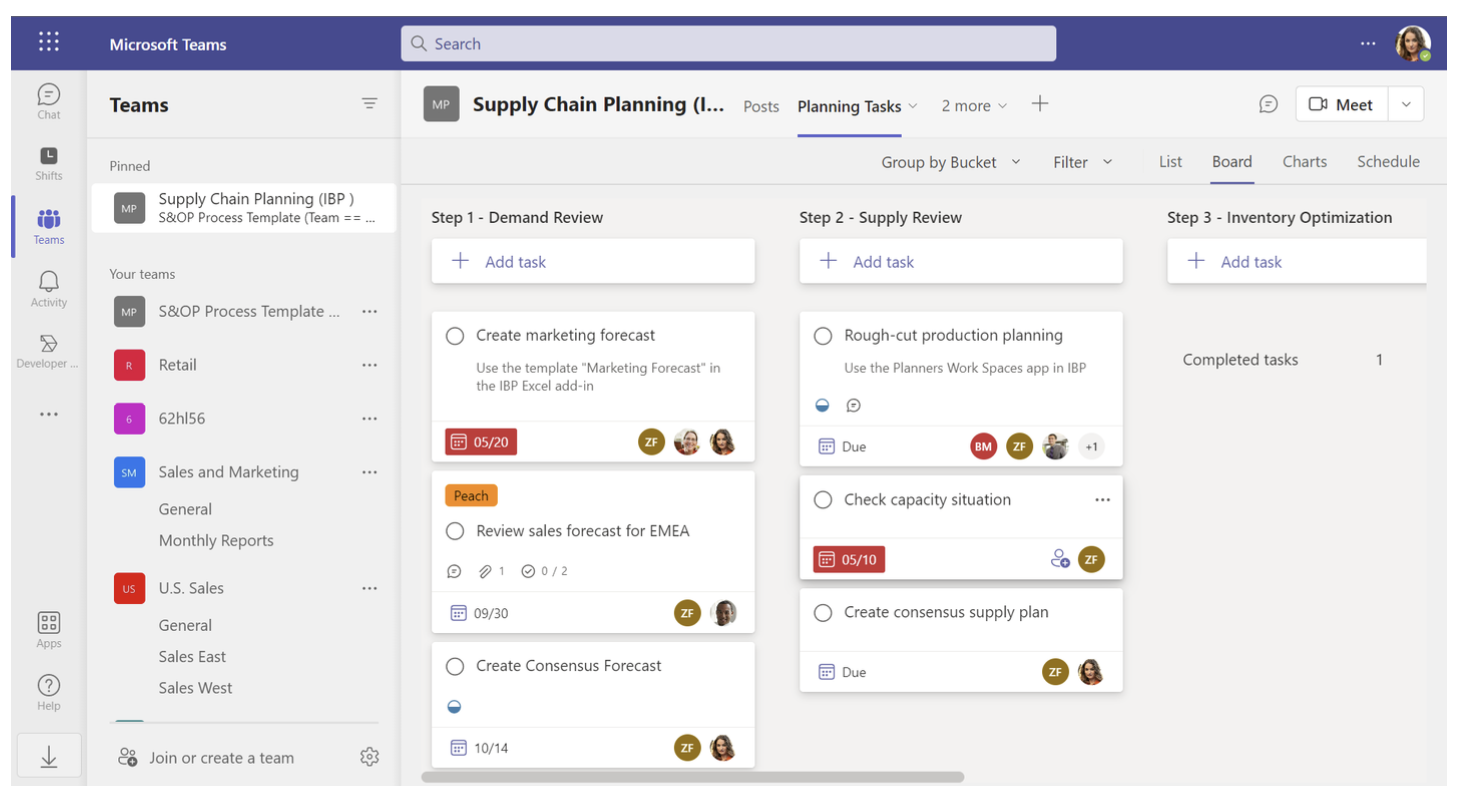This screenshot has width=1460, height=798.
Task: Click the Peach label on Review sales forecast
Action: [471, 496]
